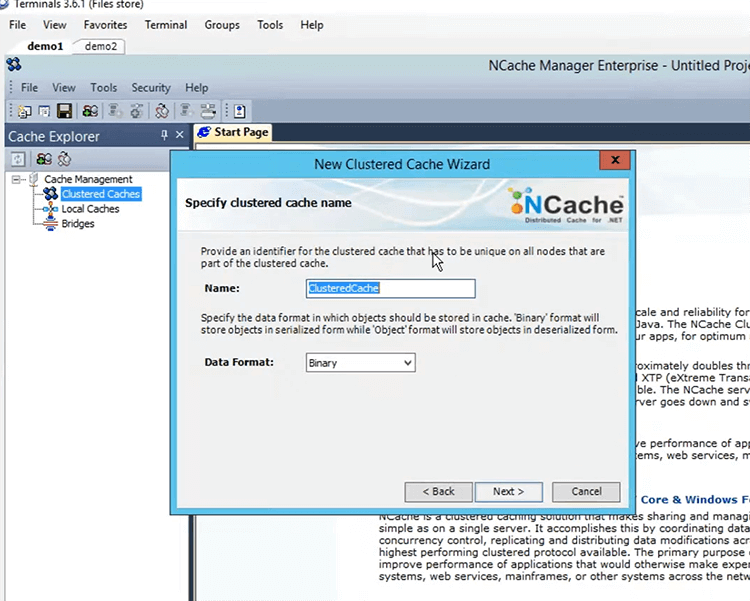Click the NCache logo in wizard header
Viewport: 750px width, 601px height.
[566, 206]
